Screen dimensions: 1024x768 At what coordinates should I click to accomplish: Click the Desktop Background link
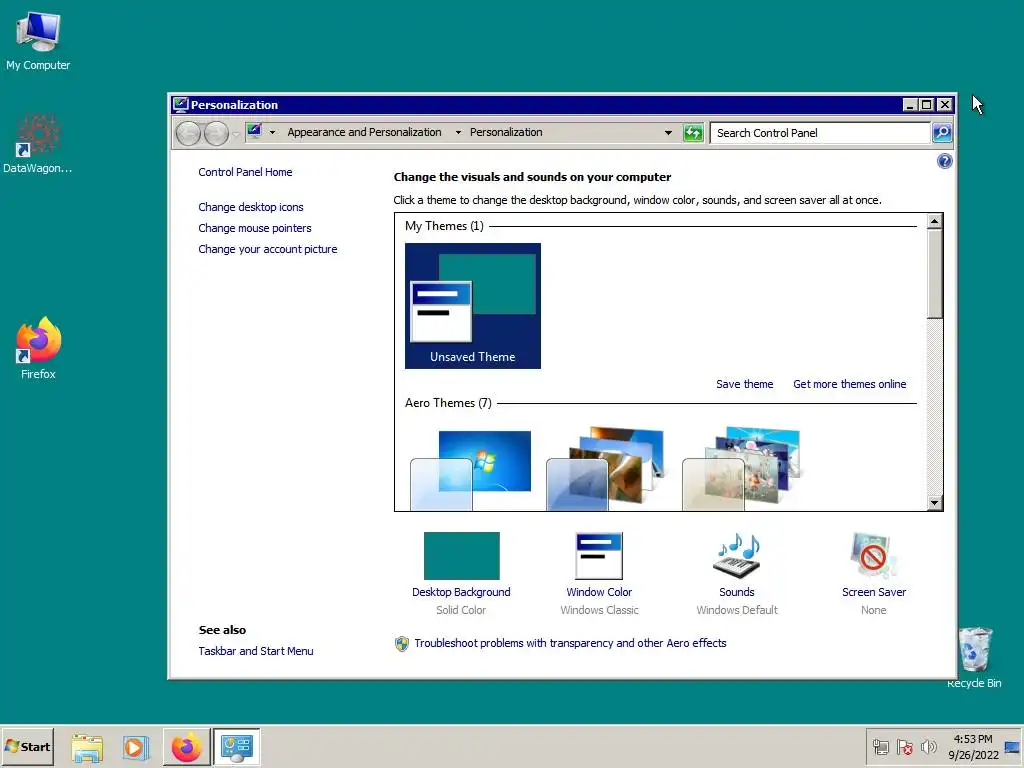461,592
